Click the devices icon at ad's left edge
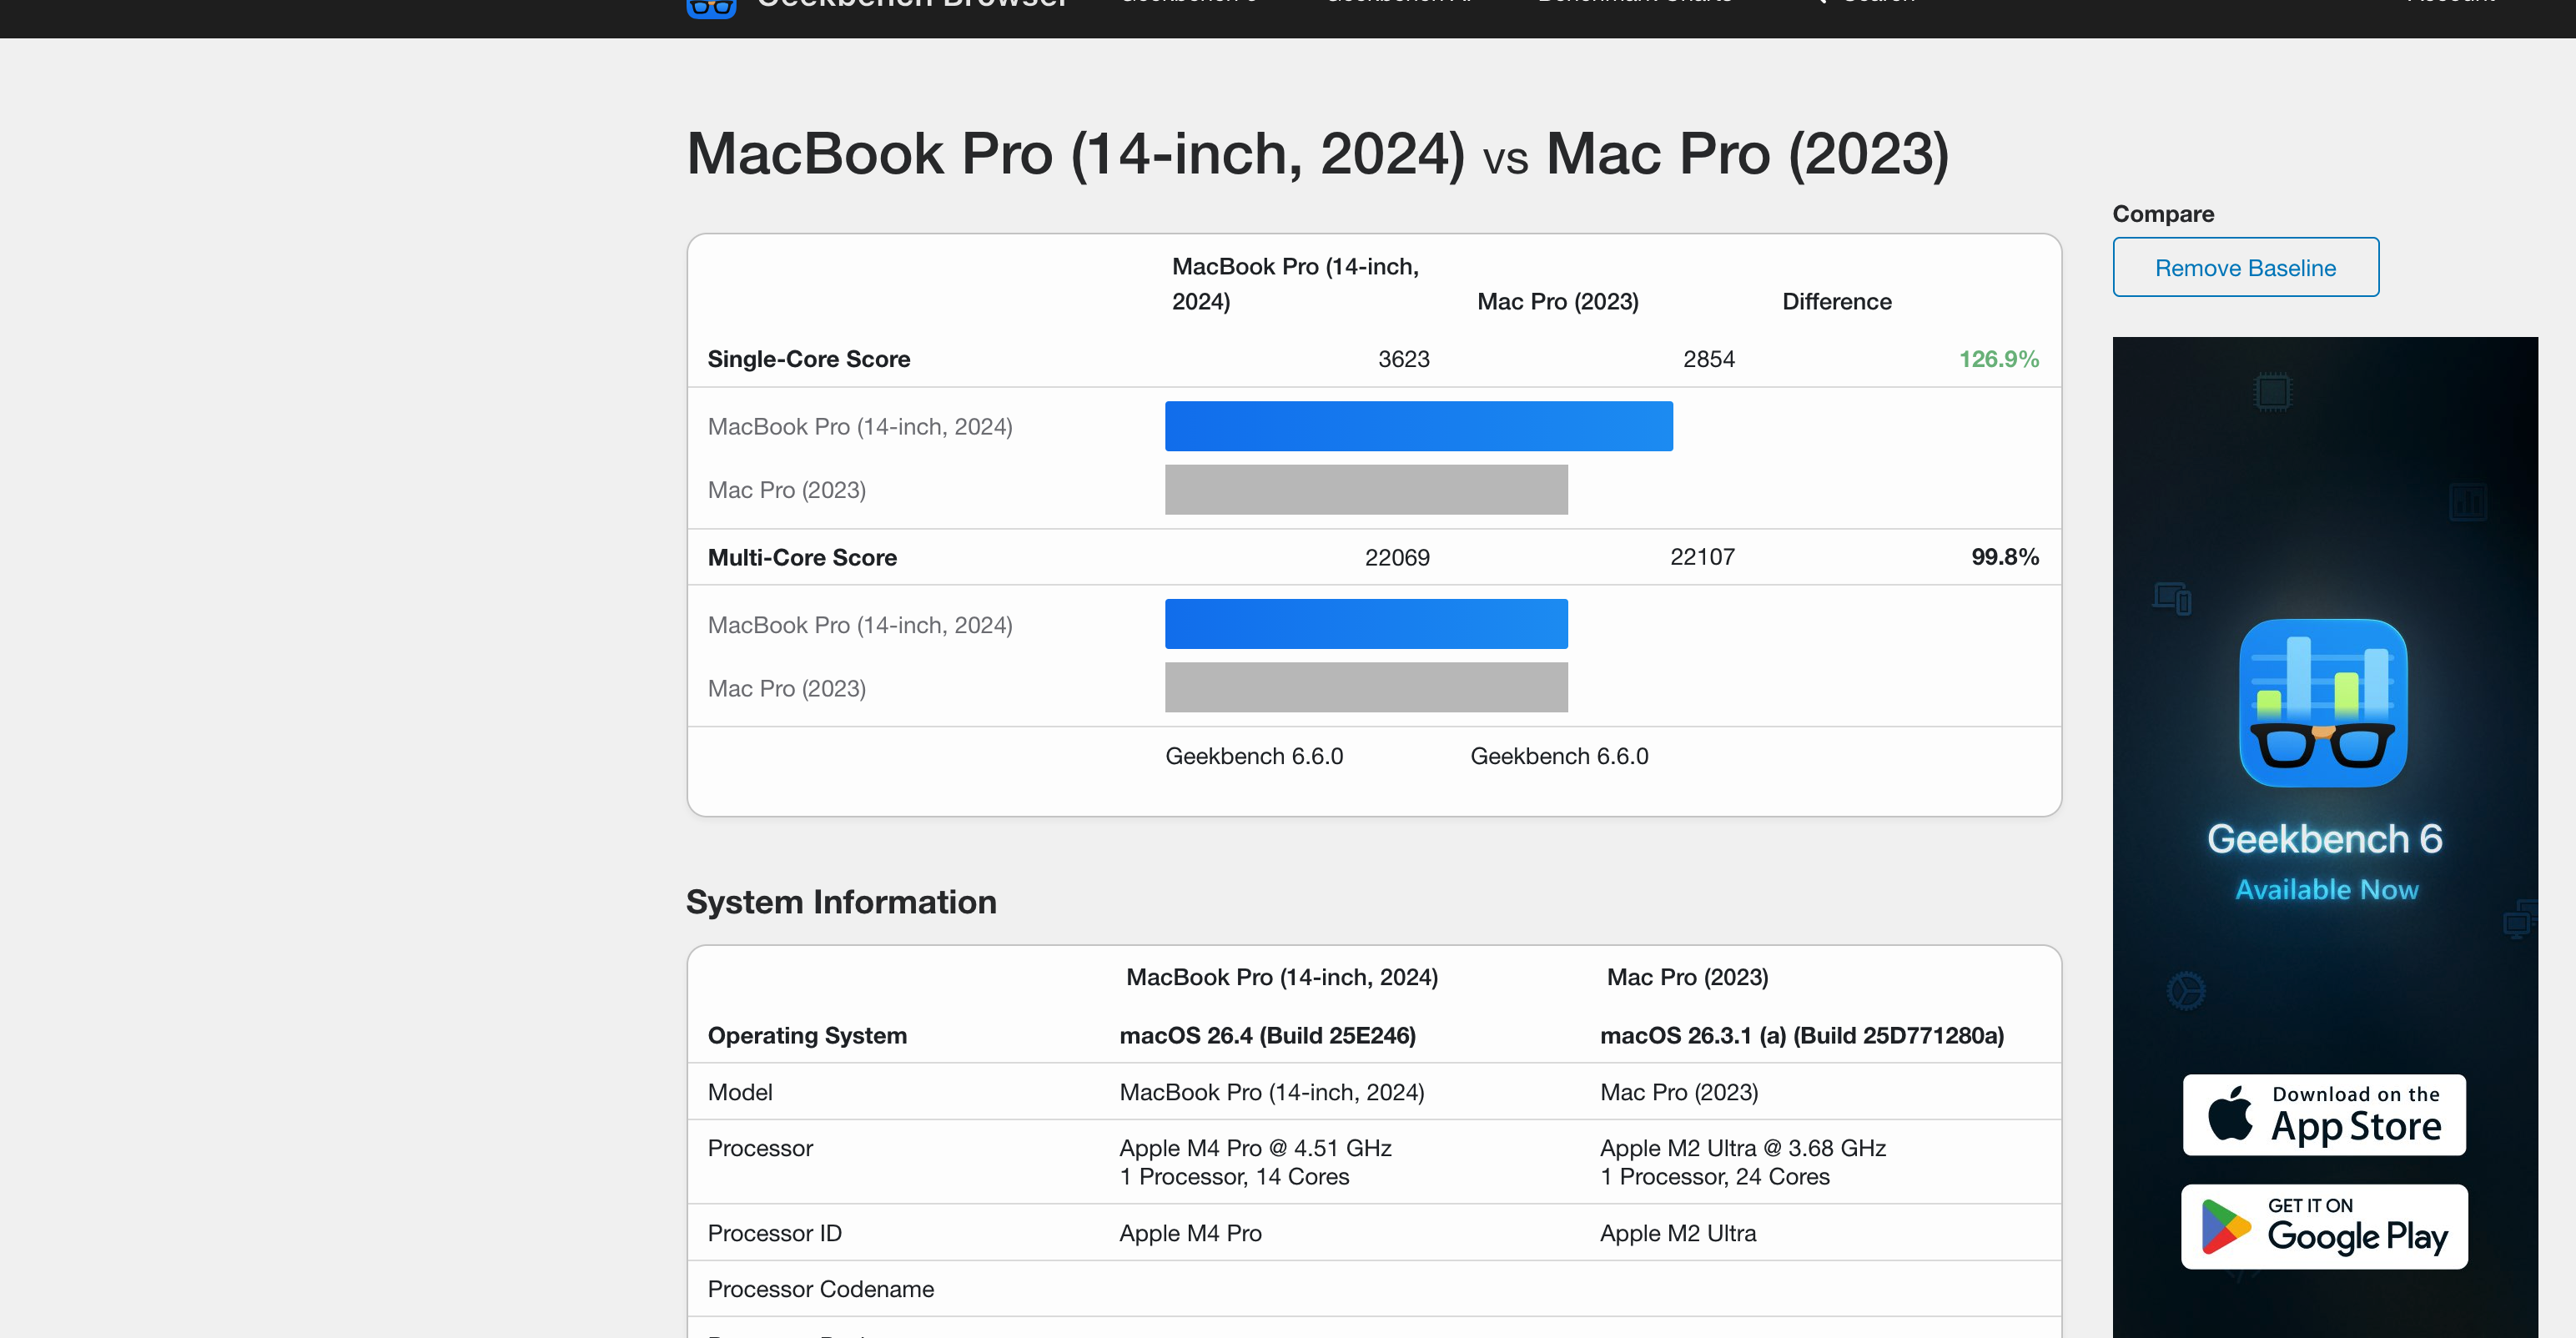The height and width of the screenshot is (1338, 2576). tap(2172, 598)
